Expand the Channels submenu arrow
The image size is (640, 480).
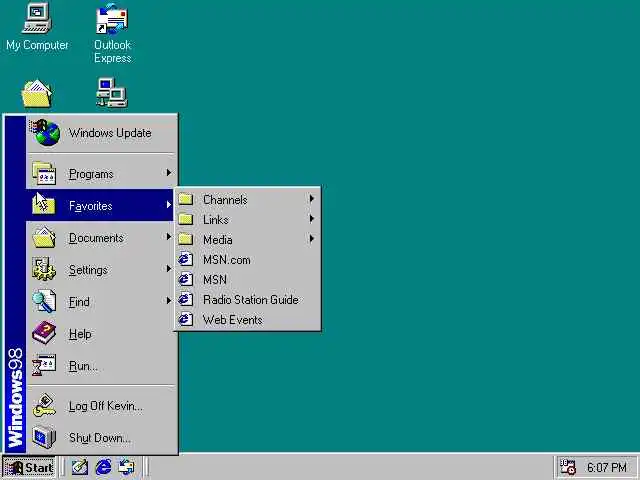click(x=311, y=199)
